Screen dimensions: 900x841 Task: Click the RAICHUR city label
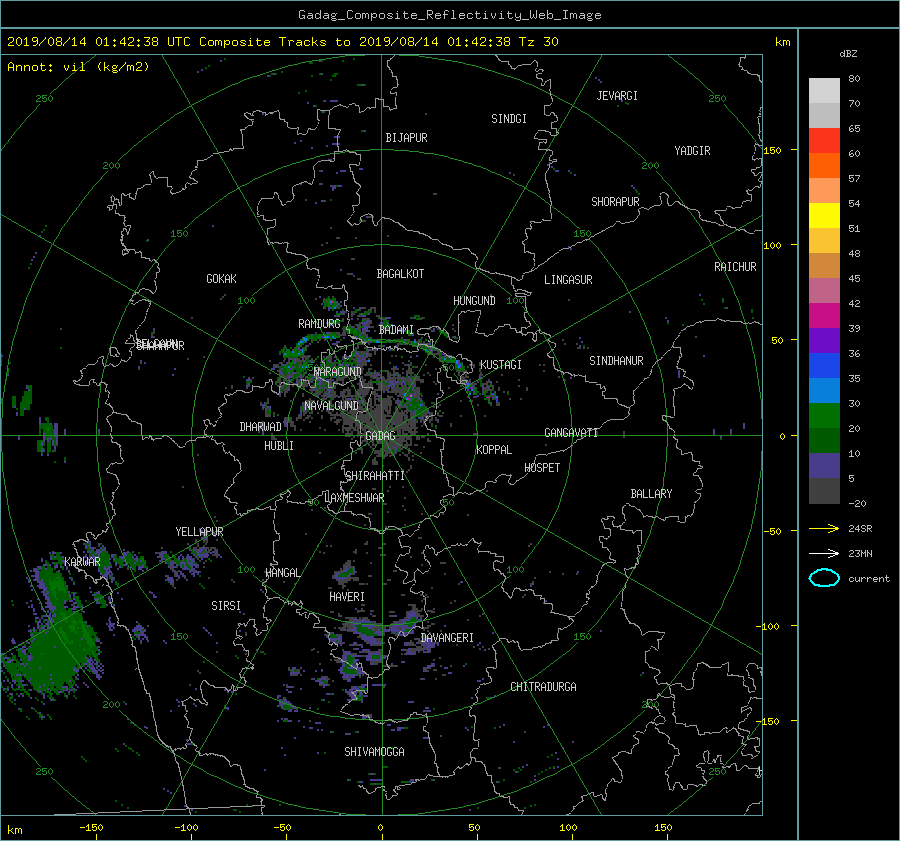735,267
